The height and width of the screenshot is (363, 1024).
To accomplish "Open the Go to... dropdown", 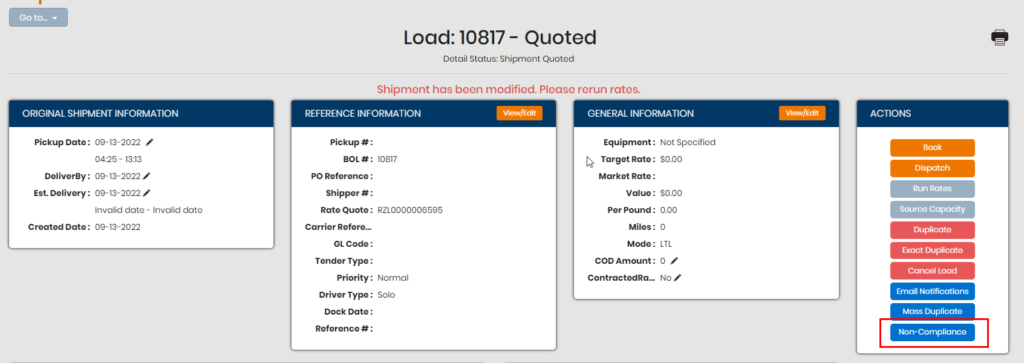I will click(x=39, y=18).
